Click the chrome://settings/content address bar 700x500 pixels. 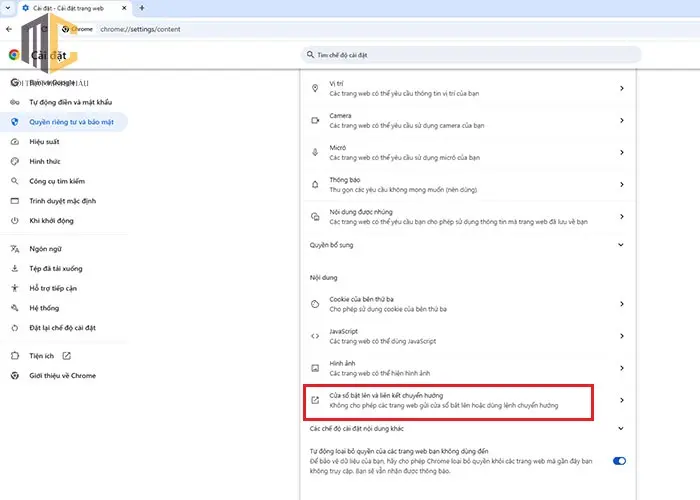click(x=140, y=29)
